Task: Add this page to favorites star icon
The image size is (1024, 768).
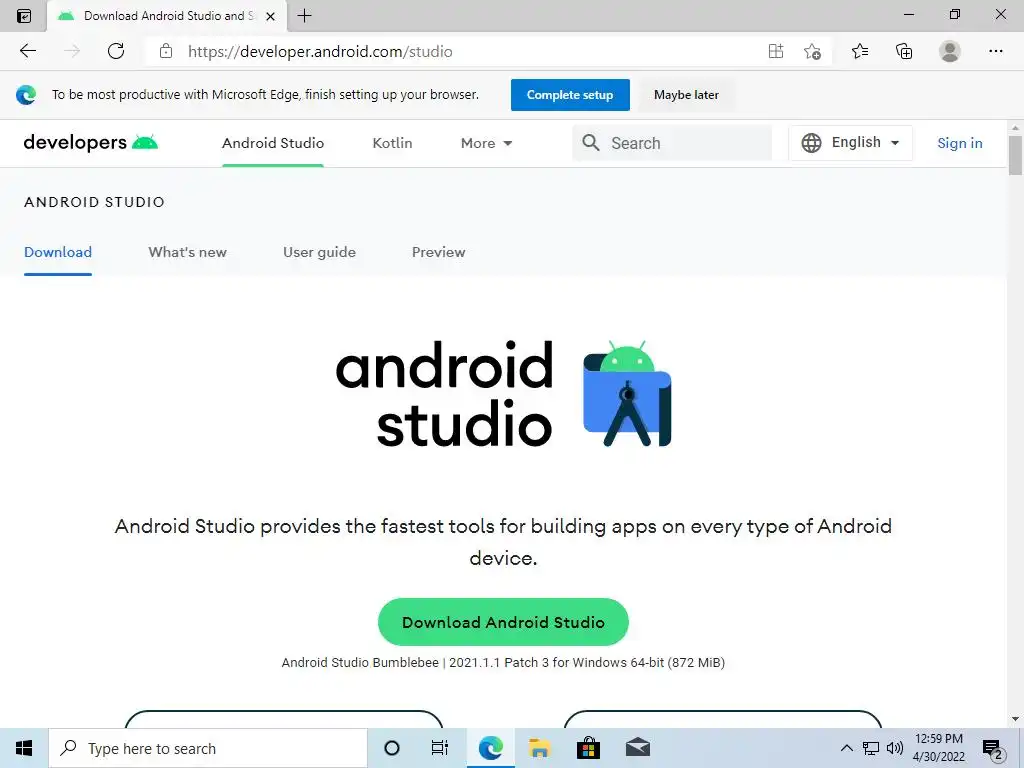Action: pyautogui.click(x=812, y=51)
